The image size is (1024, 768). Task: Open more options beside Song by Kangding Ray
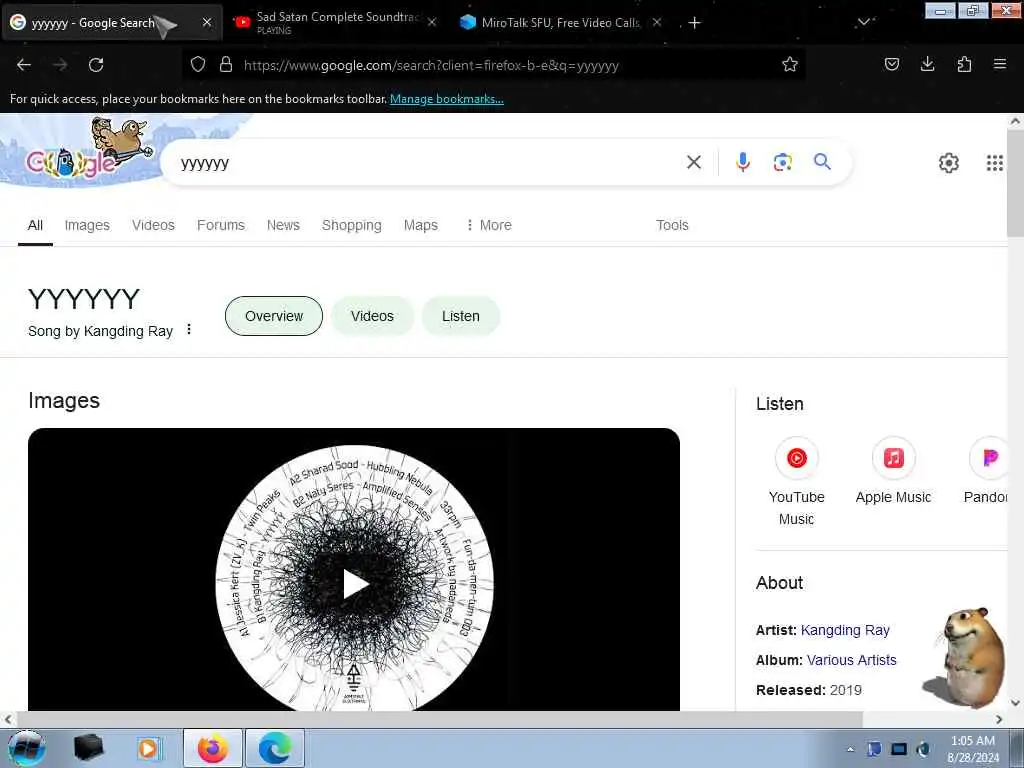189,329
